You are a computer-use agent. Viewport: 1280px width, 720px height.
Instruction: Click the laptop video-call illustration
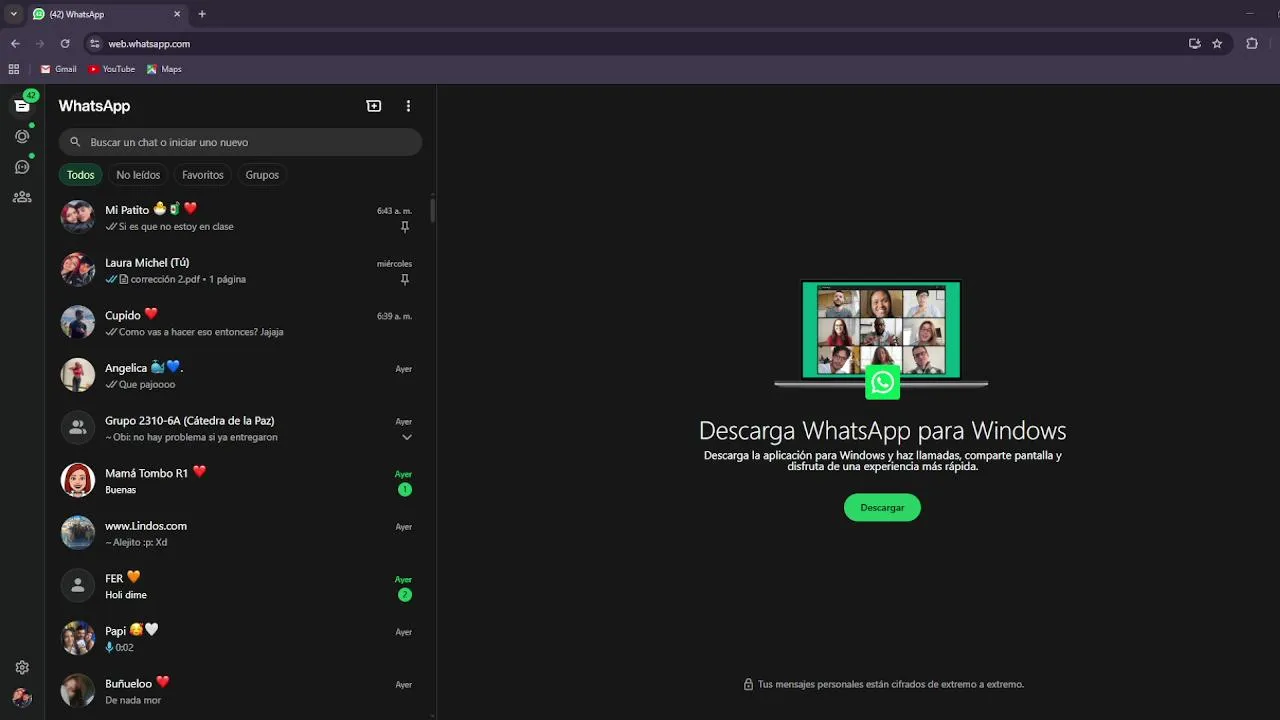881,340
